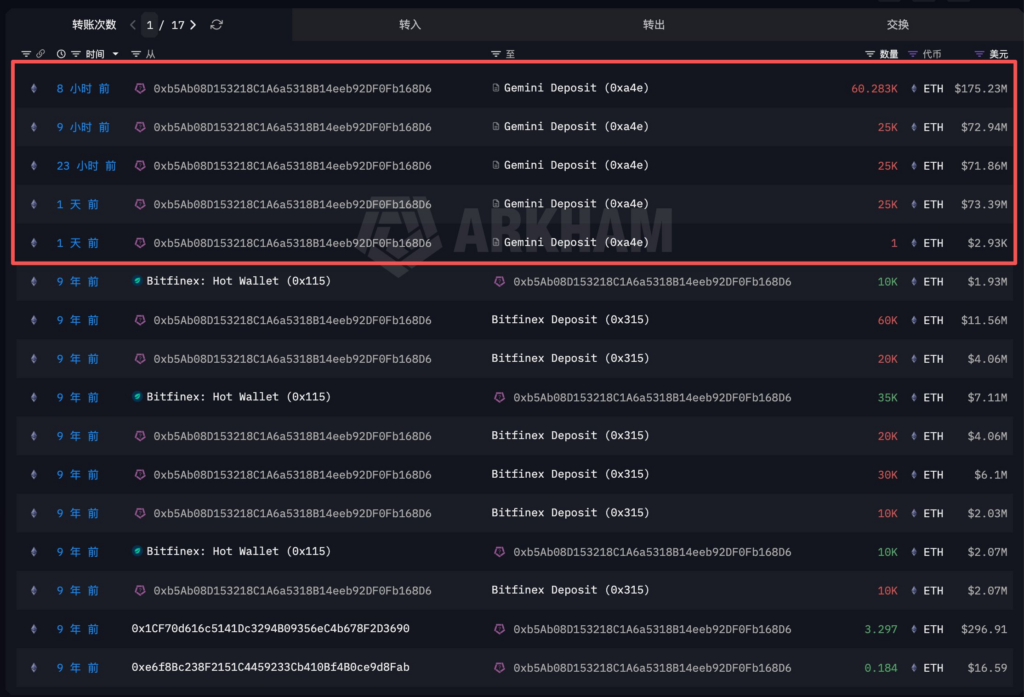The width and height of the screenshot is (1024, 697).
Task: Click the link icon in the header
Action: pos(40,54)
